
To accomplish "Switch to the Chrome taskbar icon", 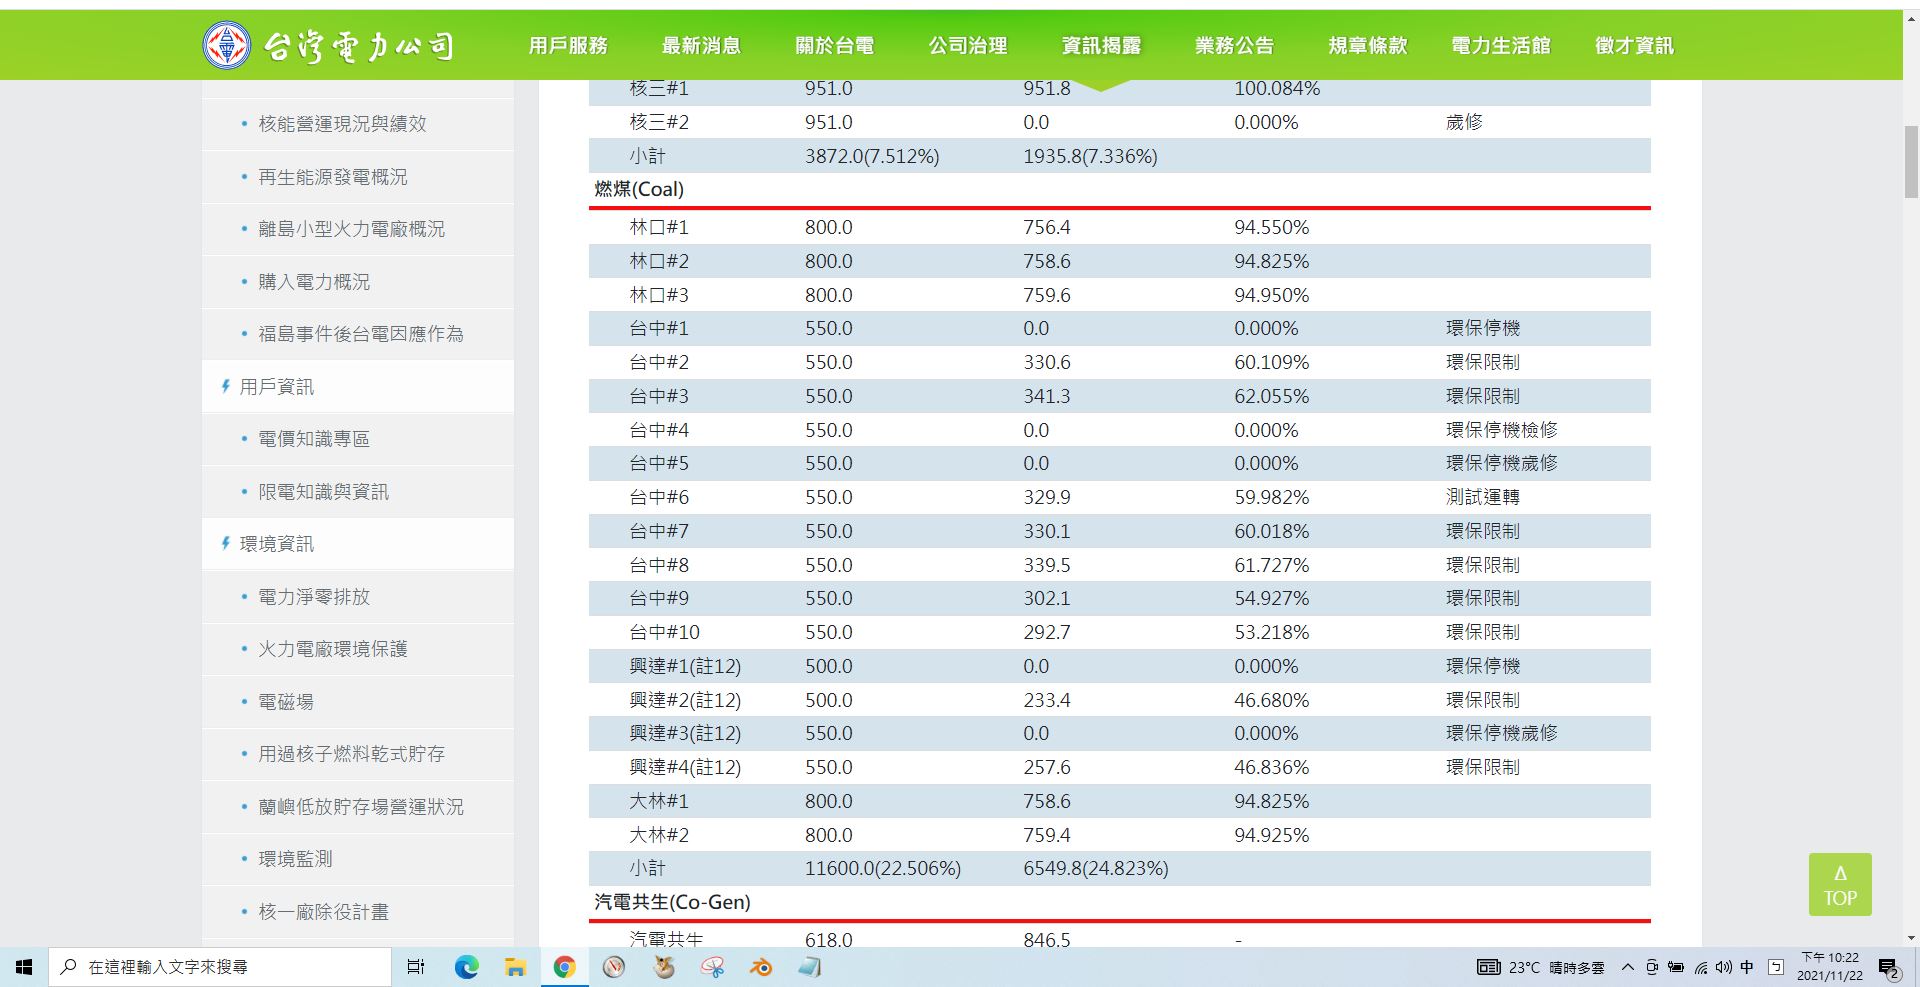I will click(x=564, y=967).
